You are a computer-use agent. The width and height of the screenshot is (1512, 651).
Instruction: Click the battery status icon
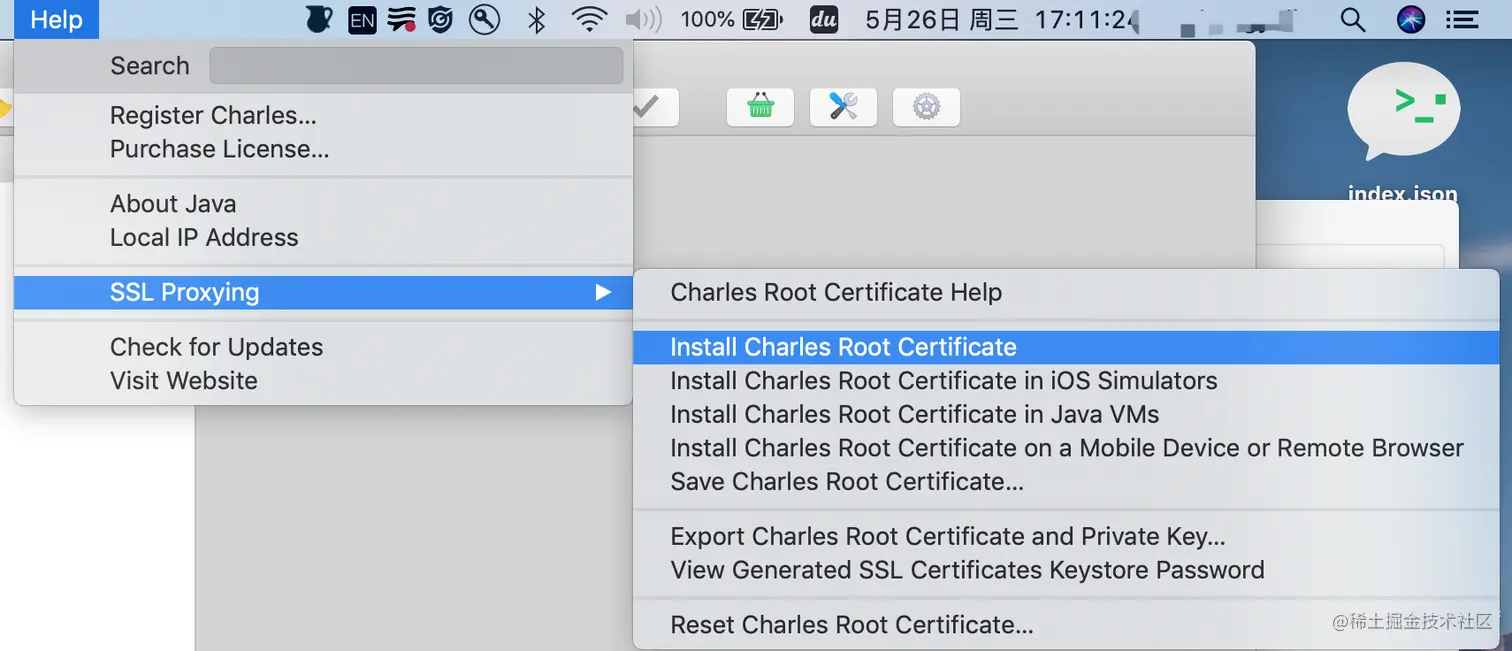coord(763,19)
